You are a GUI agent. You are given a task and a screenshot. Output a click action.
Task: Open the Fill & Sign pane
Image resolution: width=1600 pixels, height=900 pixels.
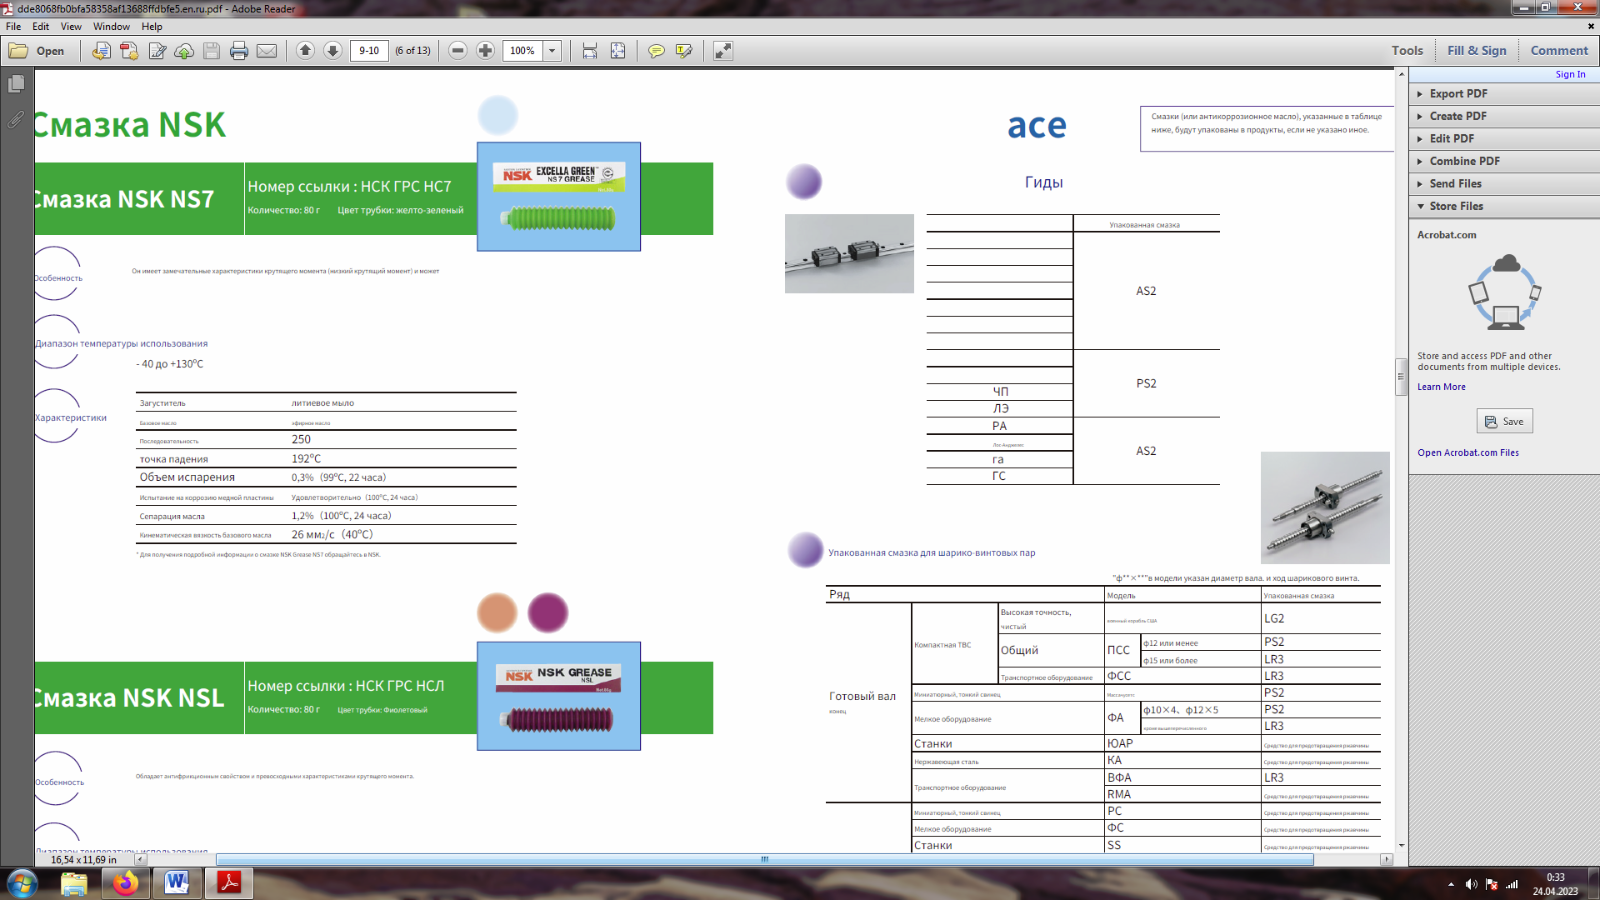[1476, 50]
